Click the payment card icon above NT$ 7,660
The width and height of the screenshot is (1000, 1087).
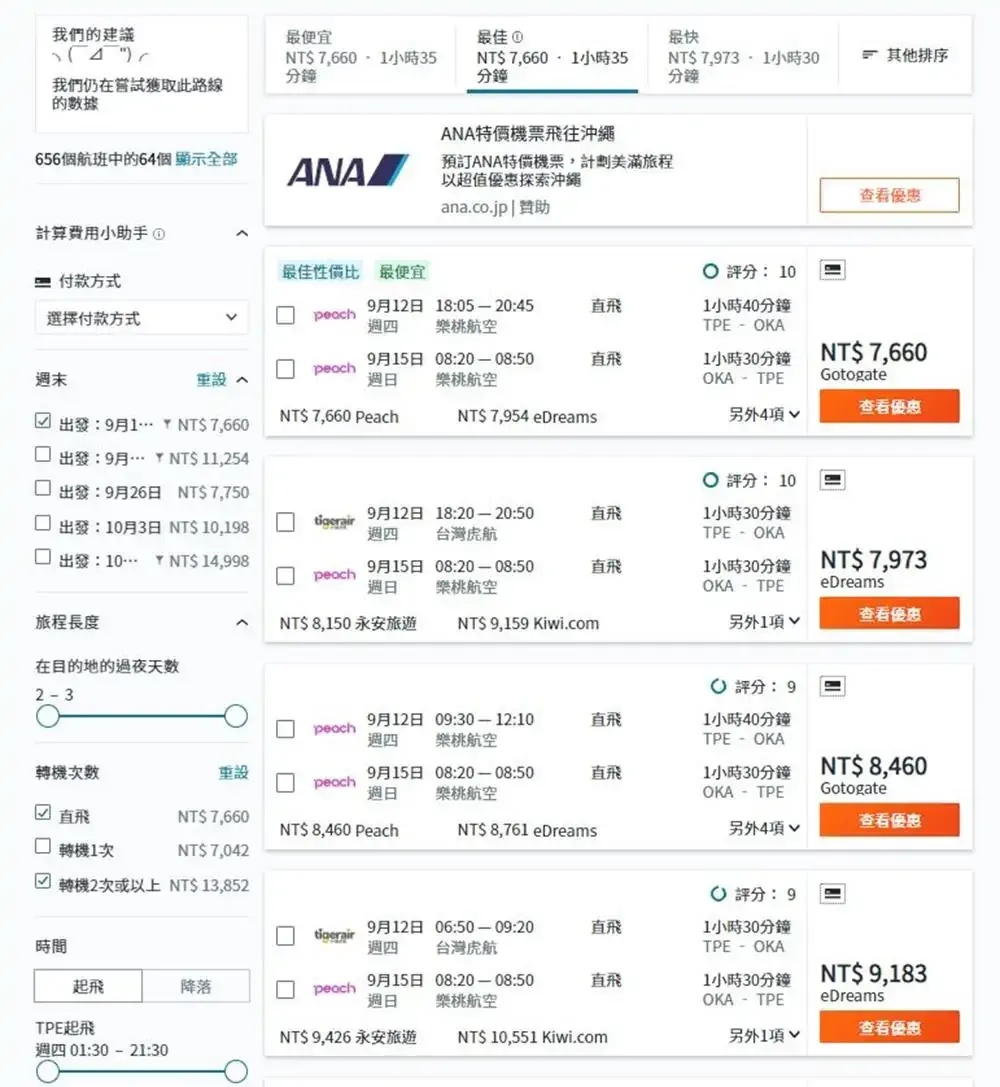tap(832, 270)
